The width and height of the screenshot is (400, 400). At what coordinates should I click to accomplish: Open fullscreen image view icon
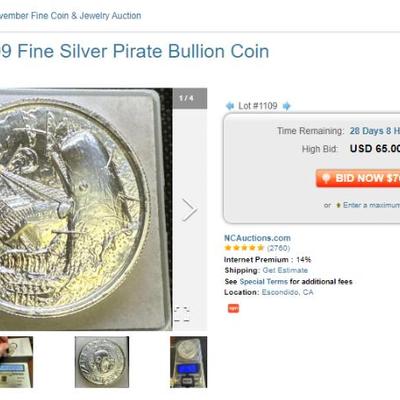182,314
